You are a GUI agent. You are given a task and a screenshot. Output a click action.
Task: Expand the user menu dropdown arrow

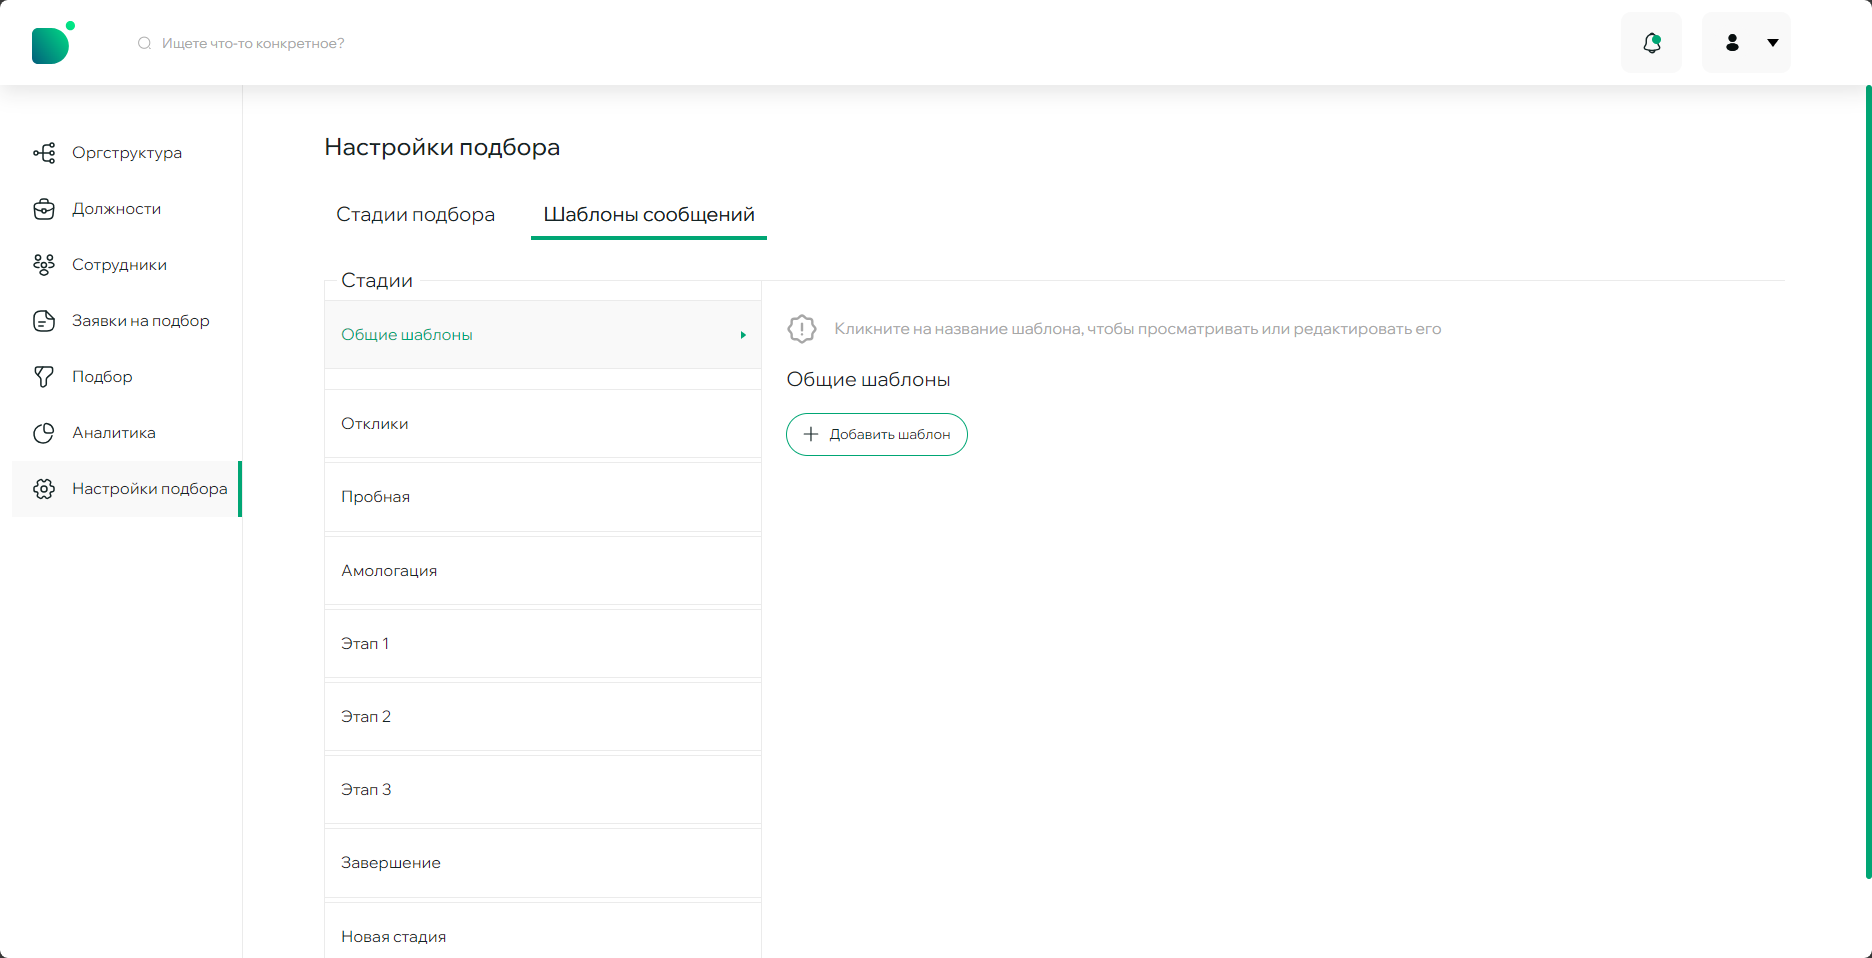click(1773, 43)
